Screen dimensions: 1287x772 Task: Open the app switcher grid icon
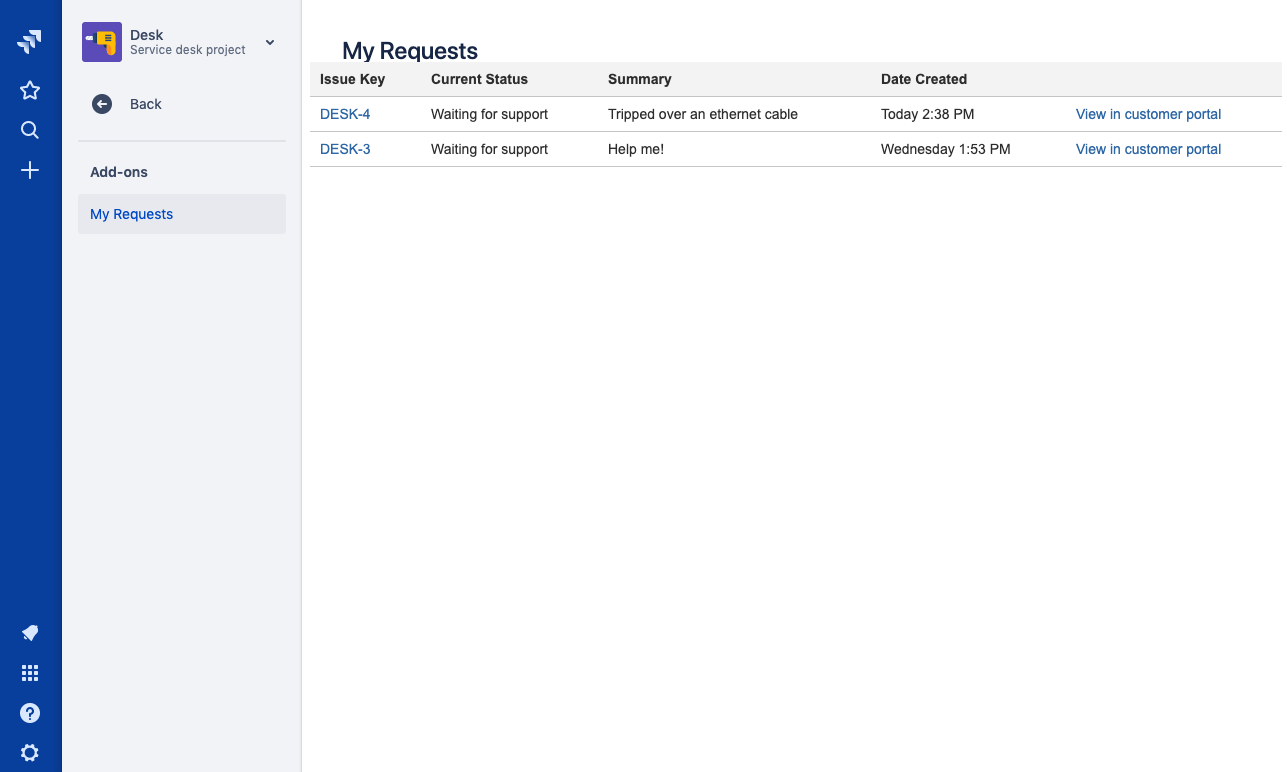click(29, 672)
